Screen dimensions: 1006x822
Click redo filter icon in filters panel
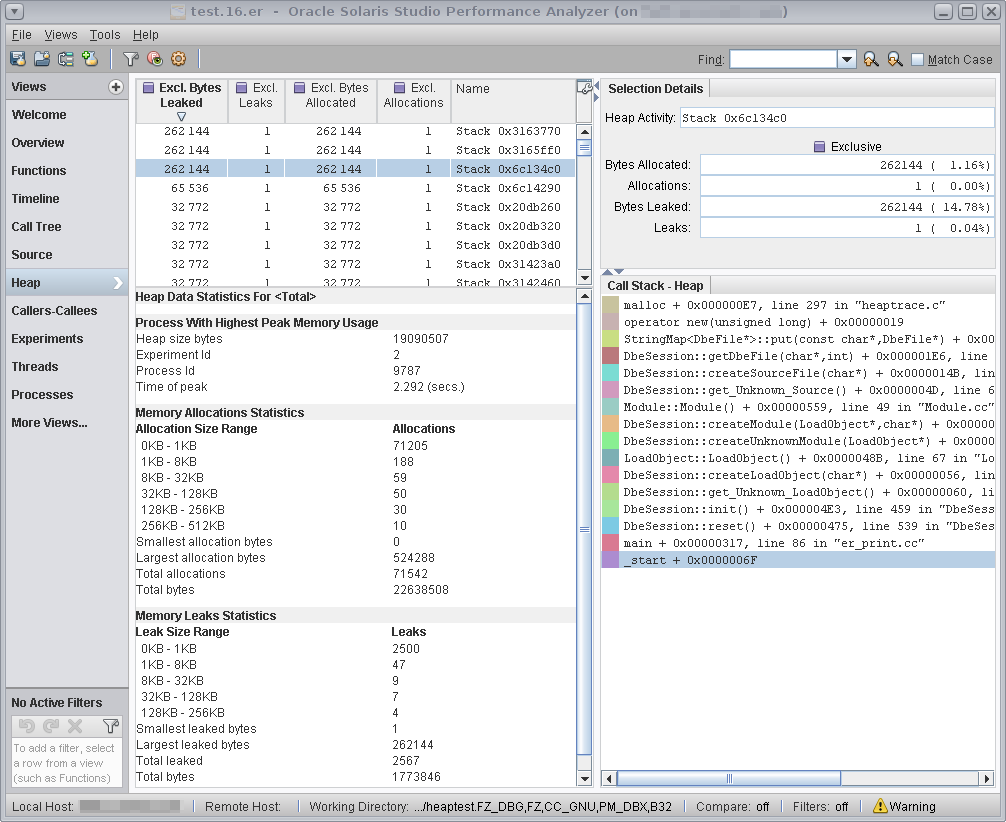pos(51,726)
